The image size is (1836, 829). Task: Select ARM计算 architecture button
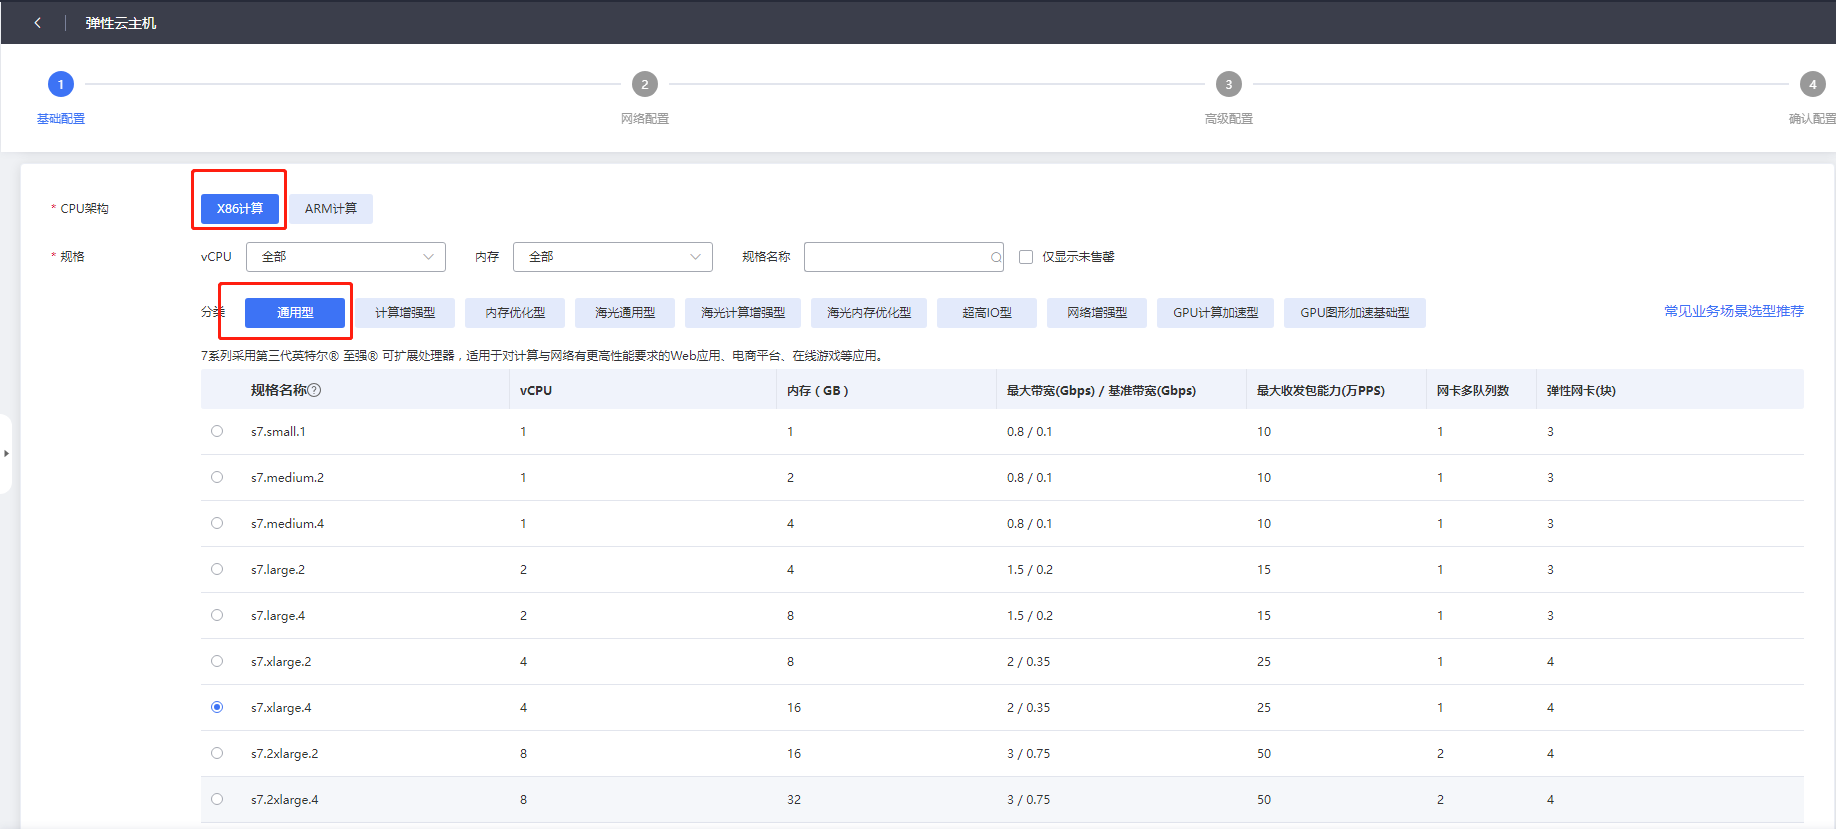(x=330, y=209)
